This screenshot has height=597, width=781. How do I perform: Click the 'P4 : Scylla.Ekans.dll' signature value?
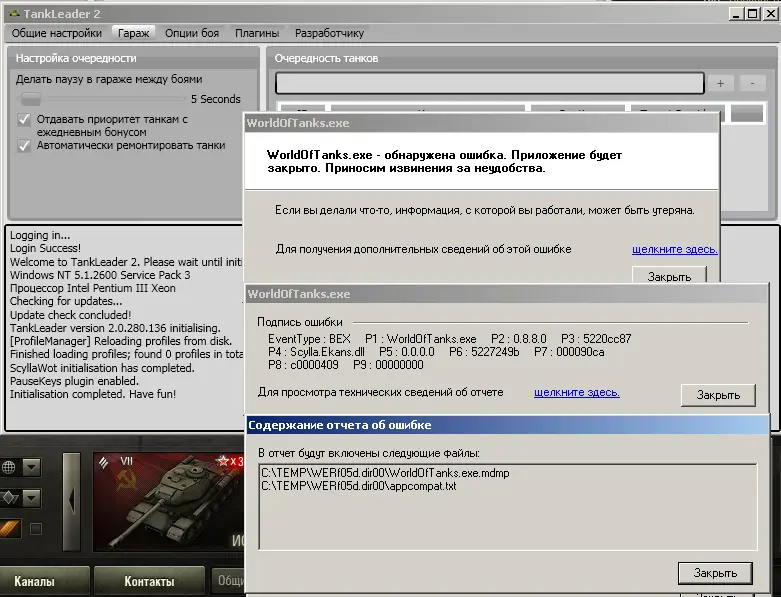point(316,352)
